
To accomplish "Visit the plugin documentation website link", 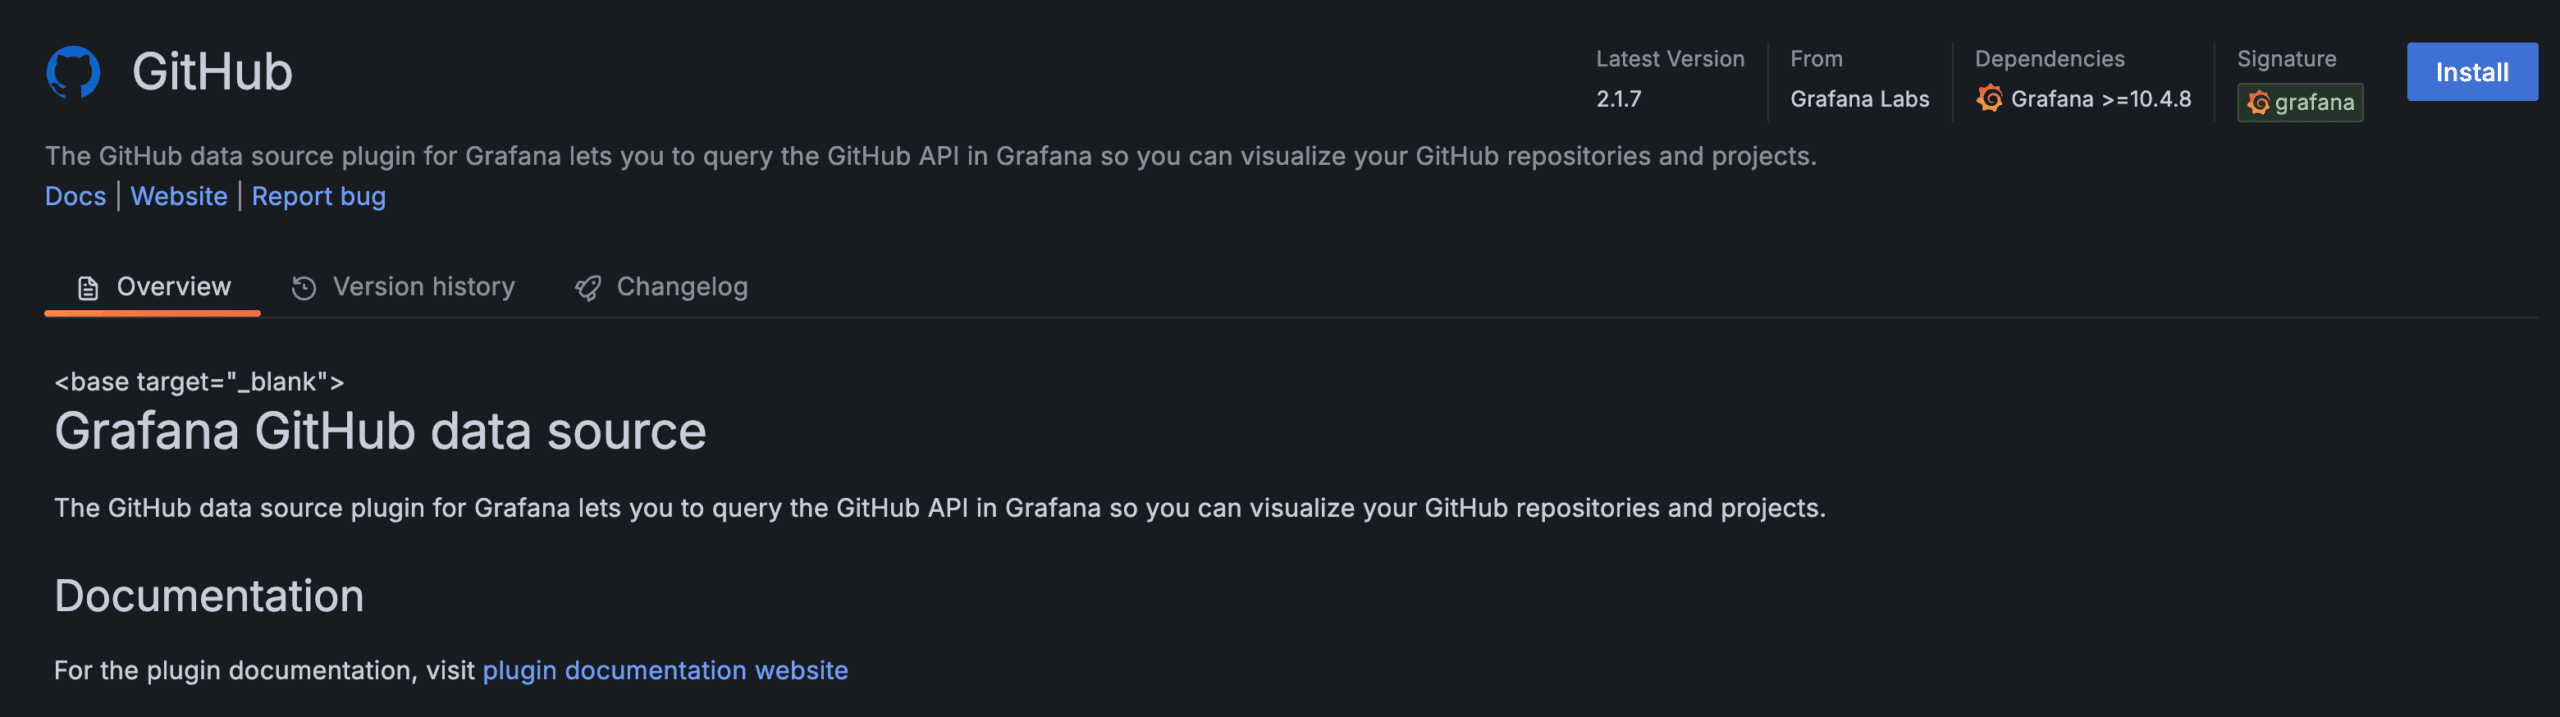I will tap(665, 670).
